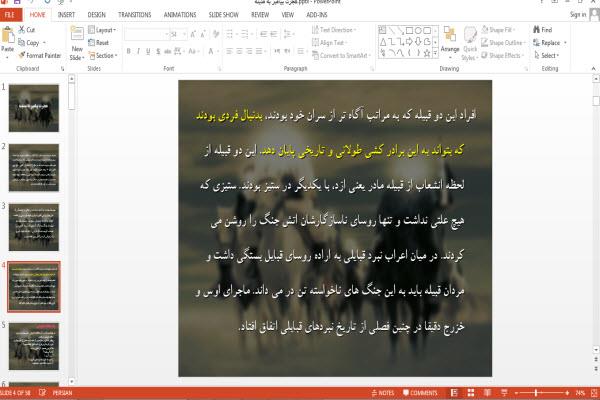Switch to the REVIEW tab

260,15
